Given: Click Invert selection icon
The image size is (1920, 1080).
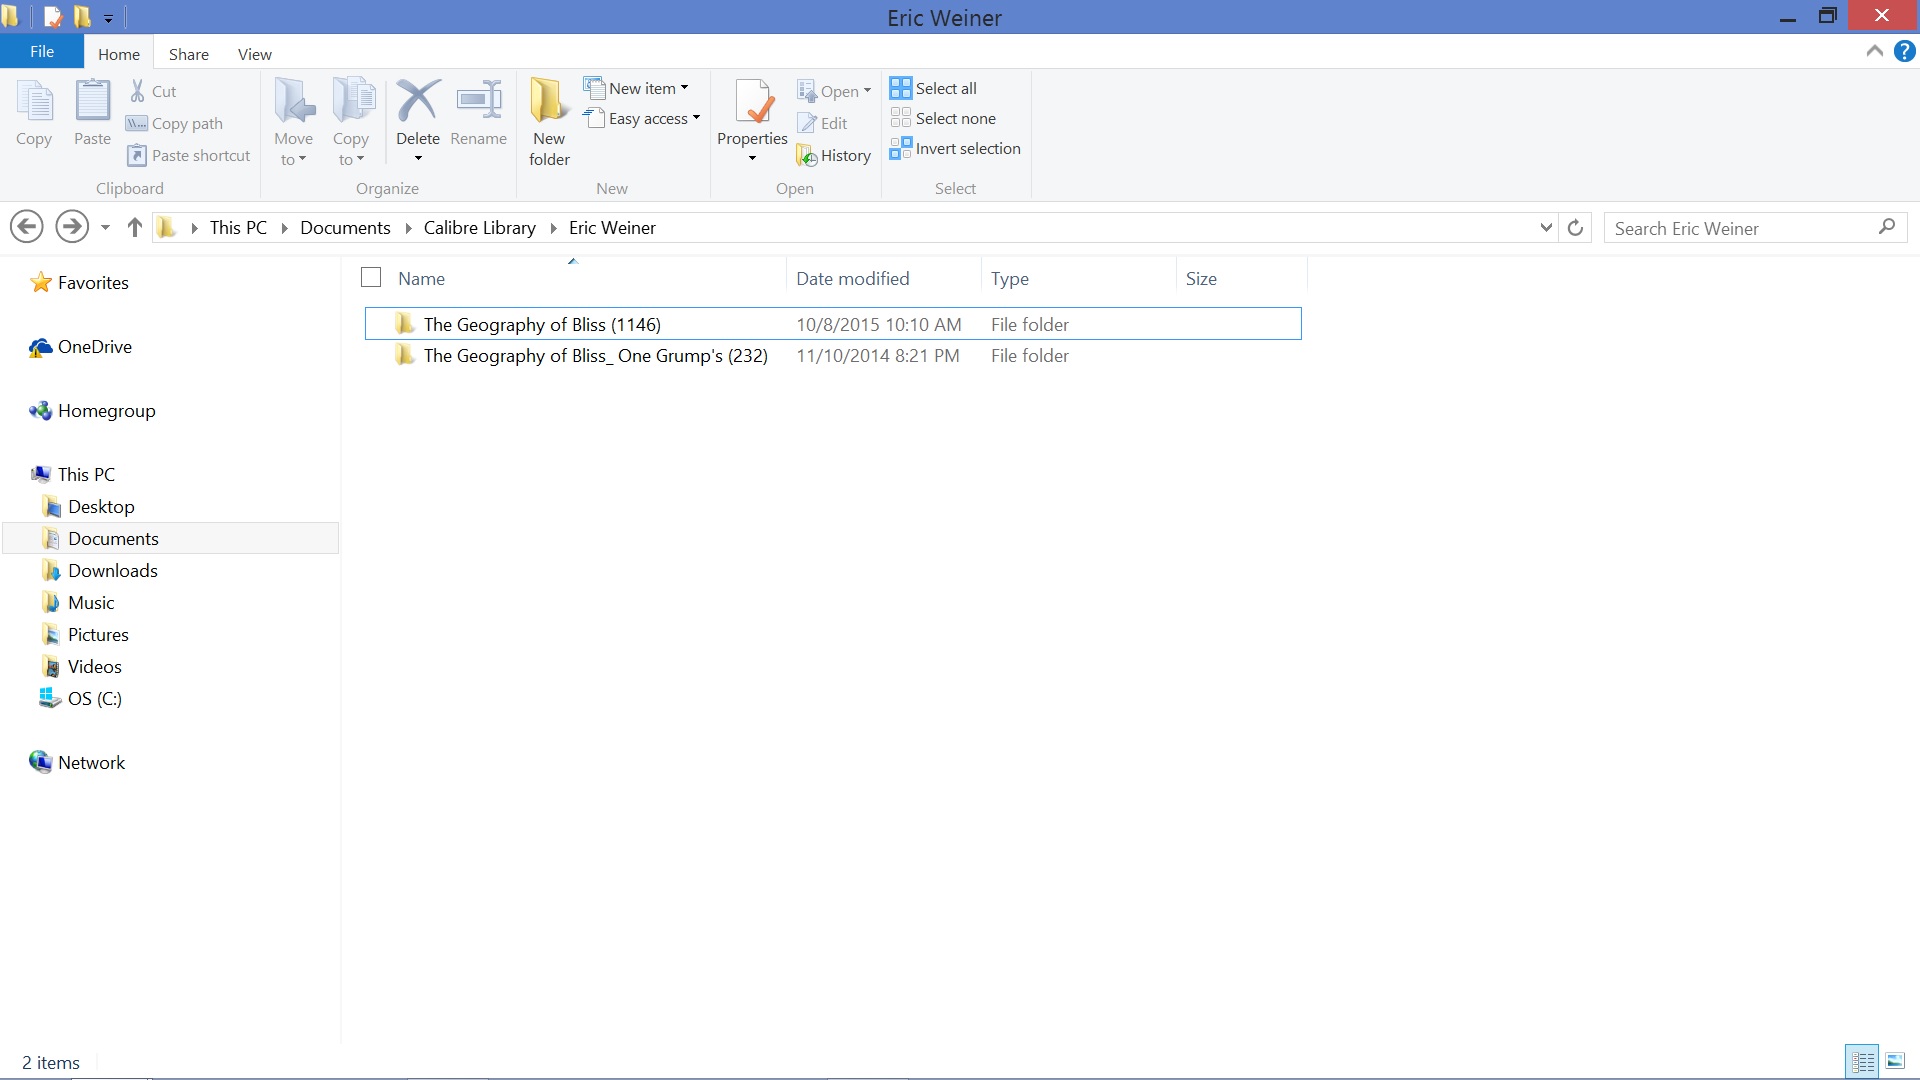Looking at the screenshot, I should (x=901, y=149).
